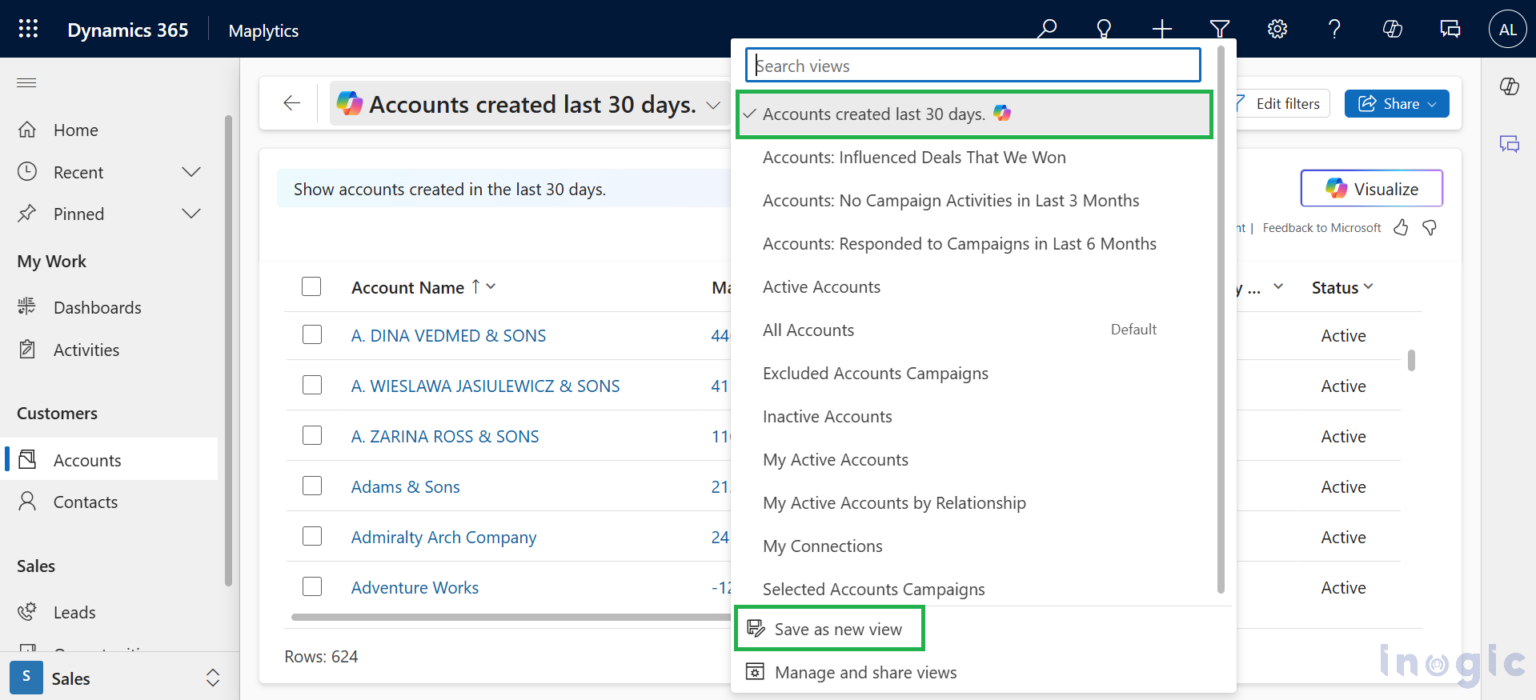1536x700 pixels.
Task: Open the Dynamics 365 app launcher
Action: pyautogui.click(x=27, y=28)
